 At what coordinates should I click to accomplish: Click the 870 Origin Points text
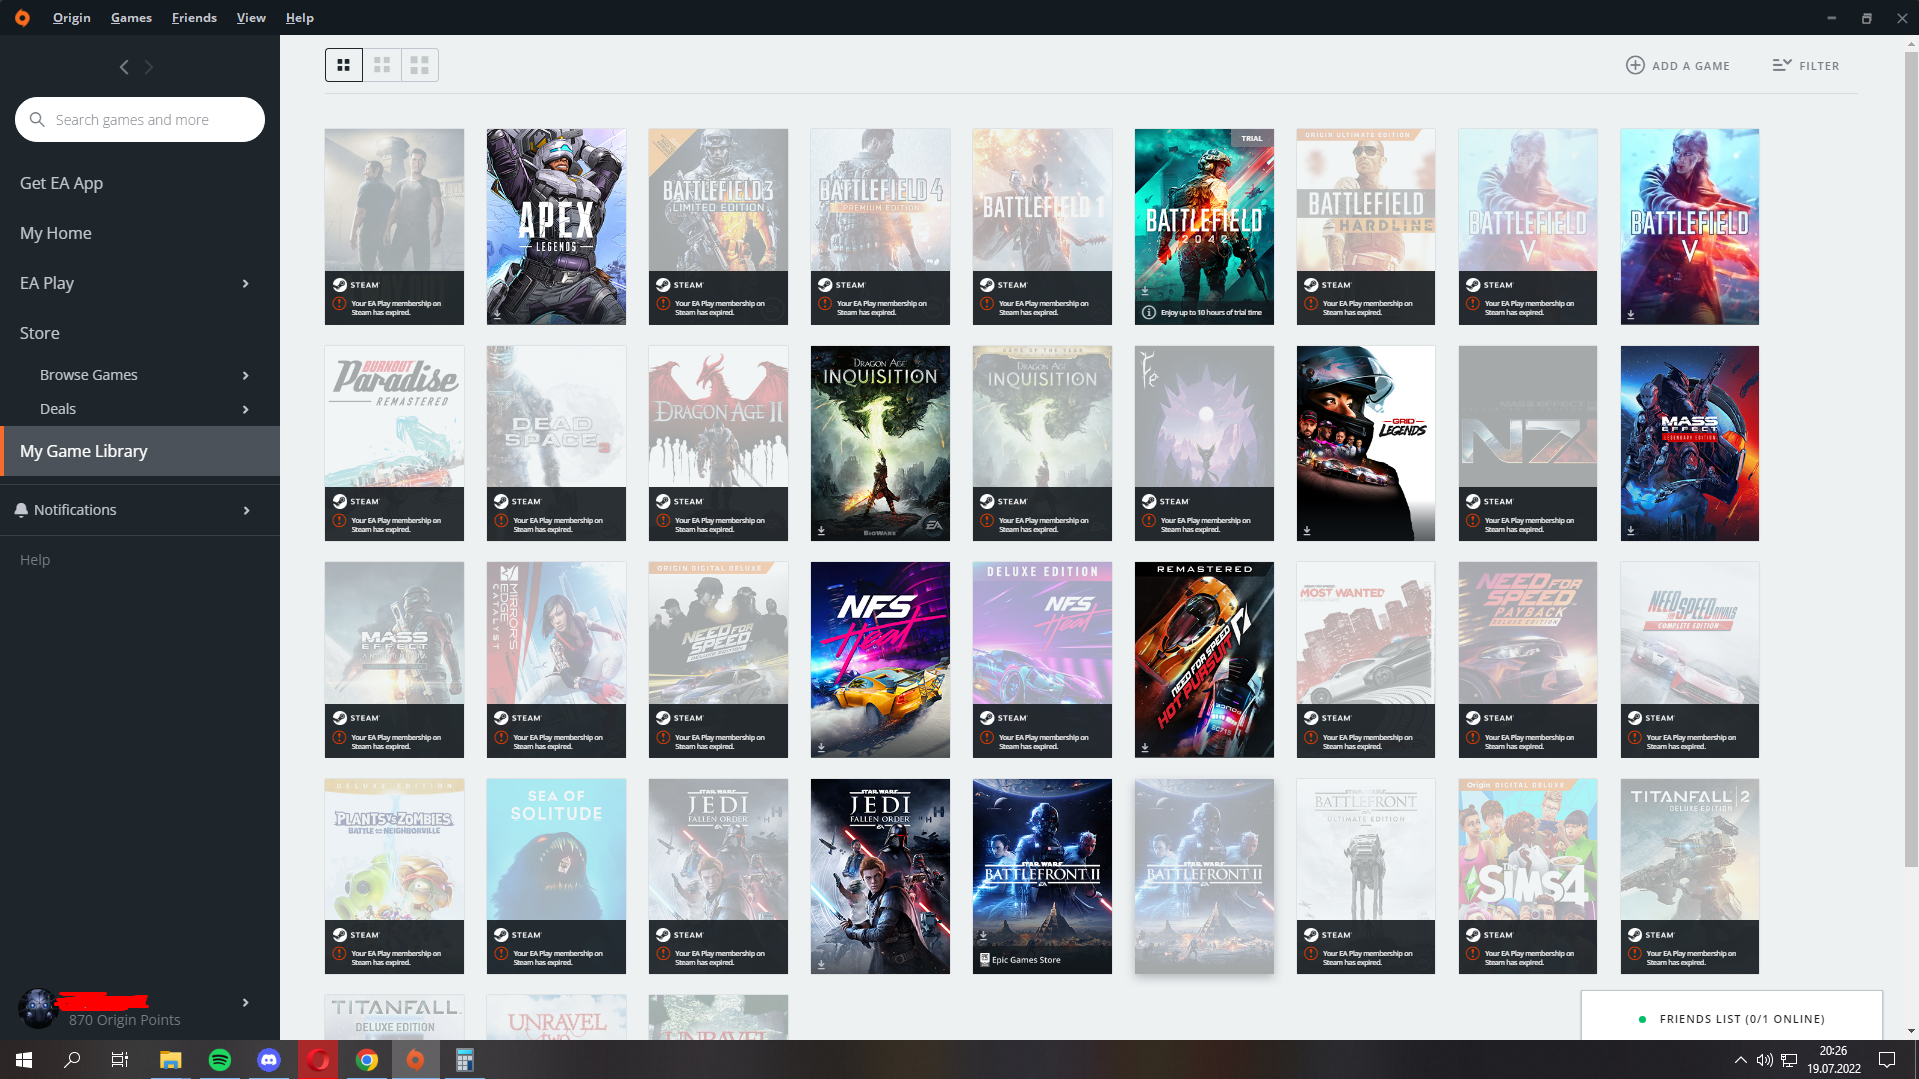pos(125,1020)
